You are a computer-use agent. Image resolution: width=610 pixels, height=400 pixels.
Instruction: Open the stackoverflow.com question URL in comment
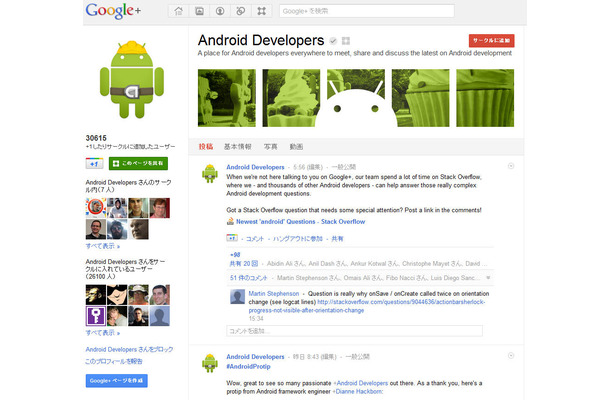pos(366,306)
